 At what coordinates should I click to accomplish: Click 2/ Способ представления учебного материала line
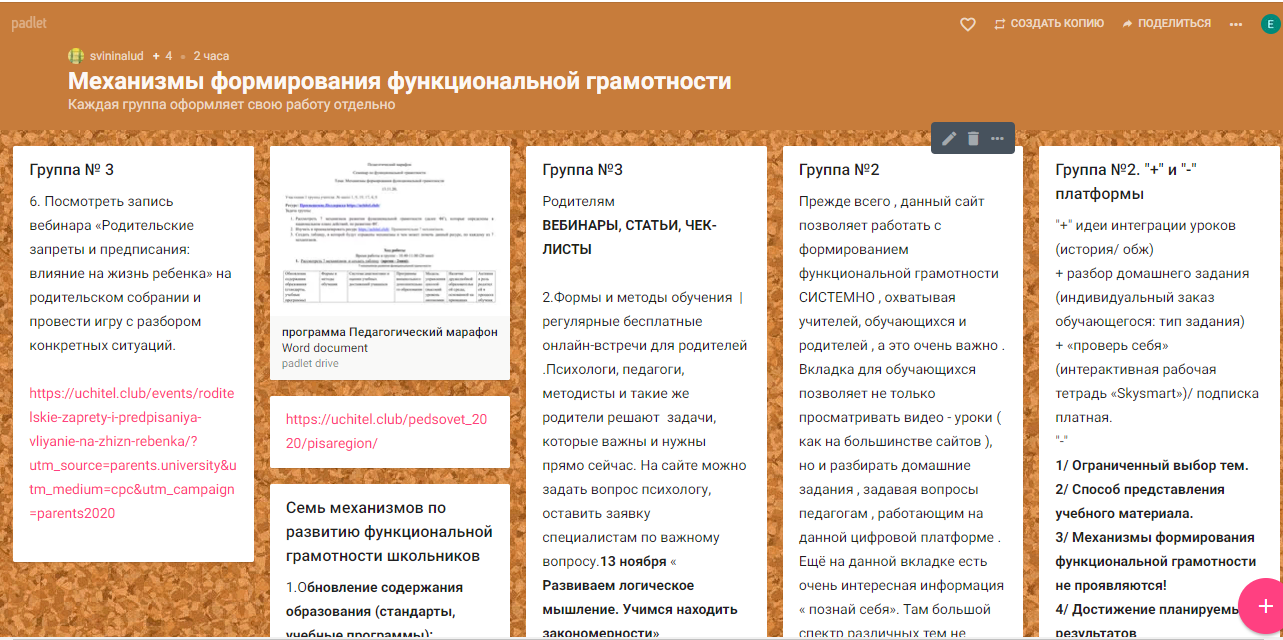pyautogui.click(x=1140, y=501)
